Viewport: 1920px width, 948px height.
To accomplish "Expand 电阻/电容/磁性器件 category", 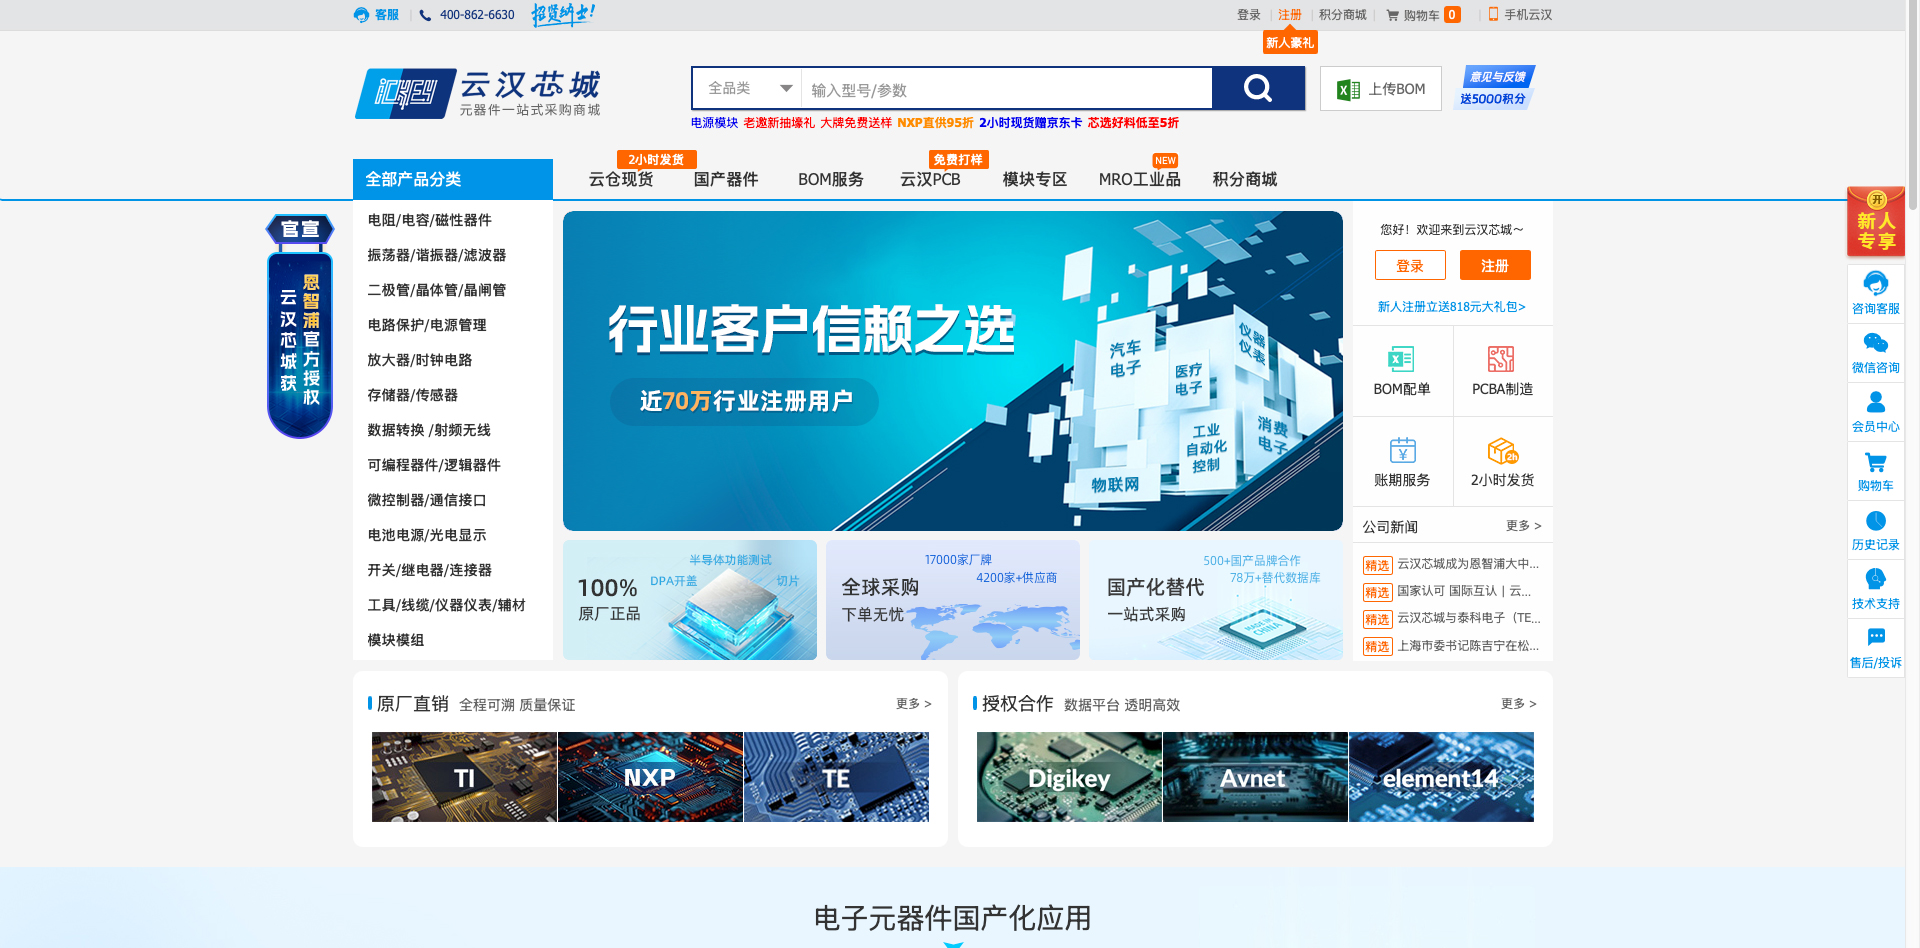I will (429, 220).
